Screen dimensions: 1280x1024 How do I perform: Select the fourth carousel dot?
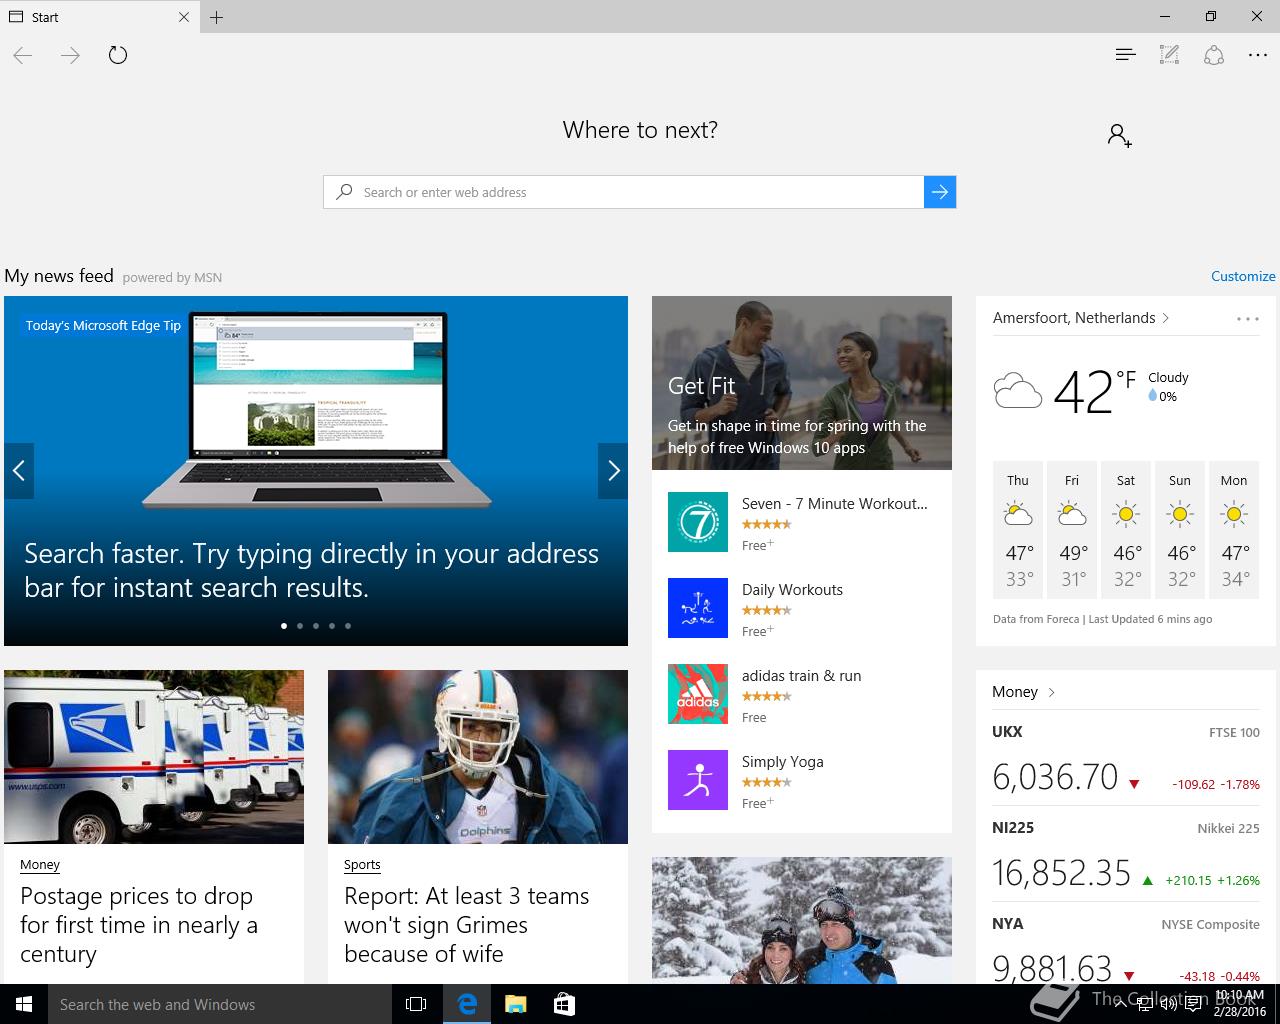[x=332, y=626]
